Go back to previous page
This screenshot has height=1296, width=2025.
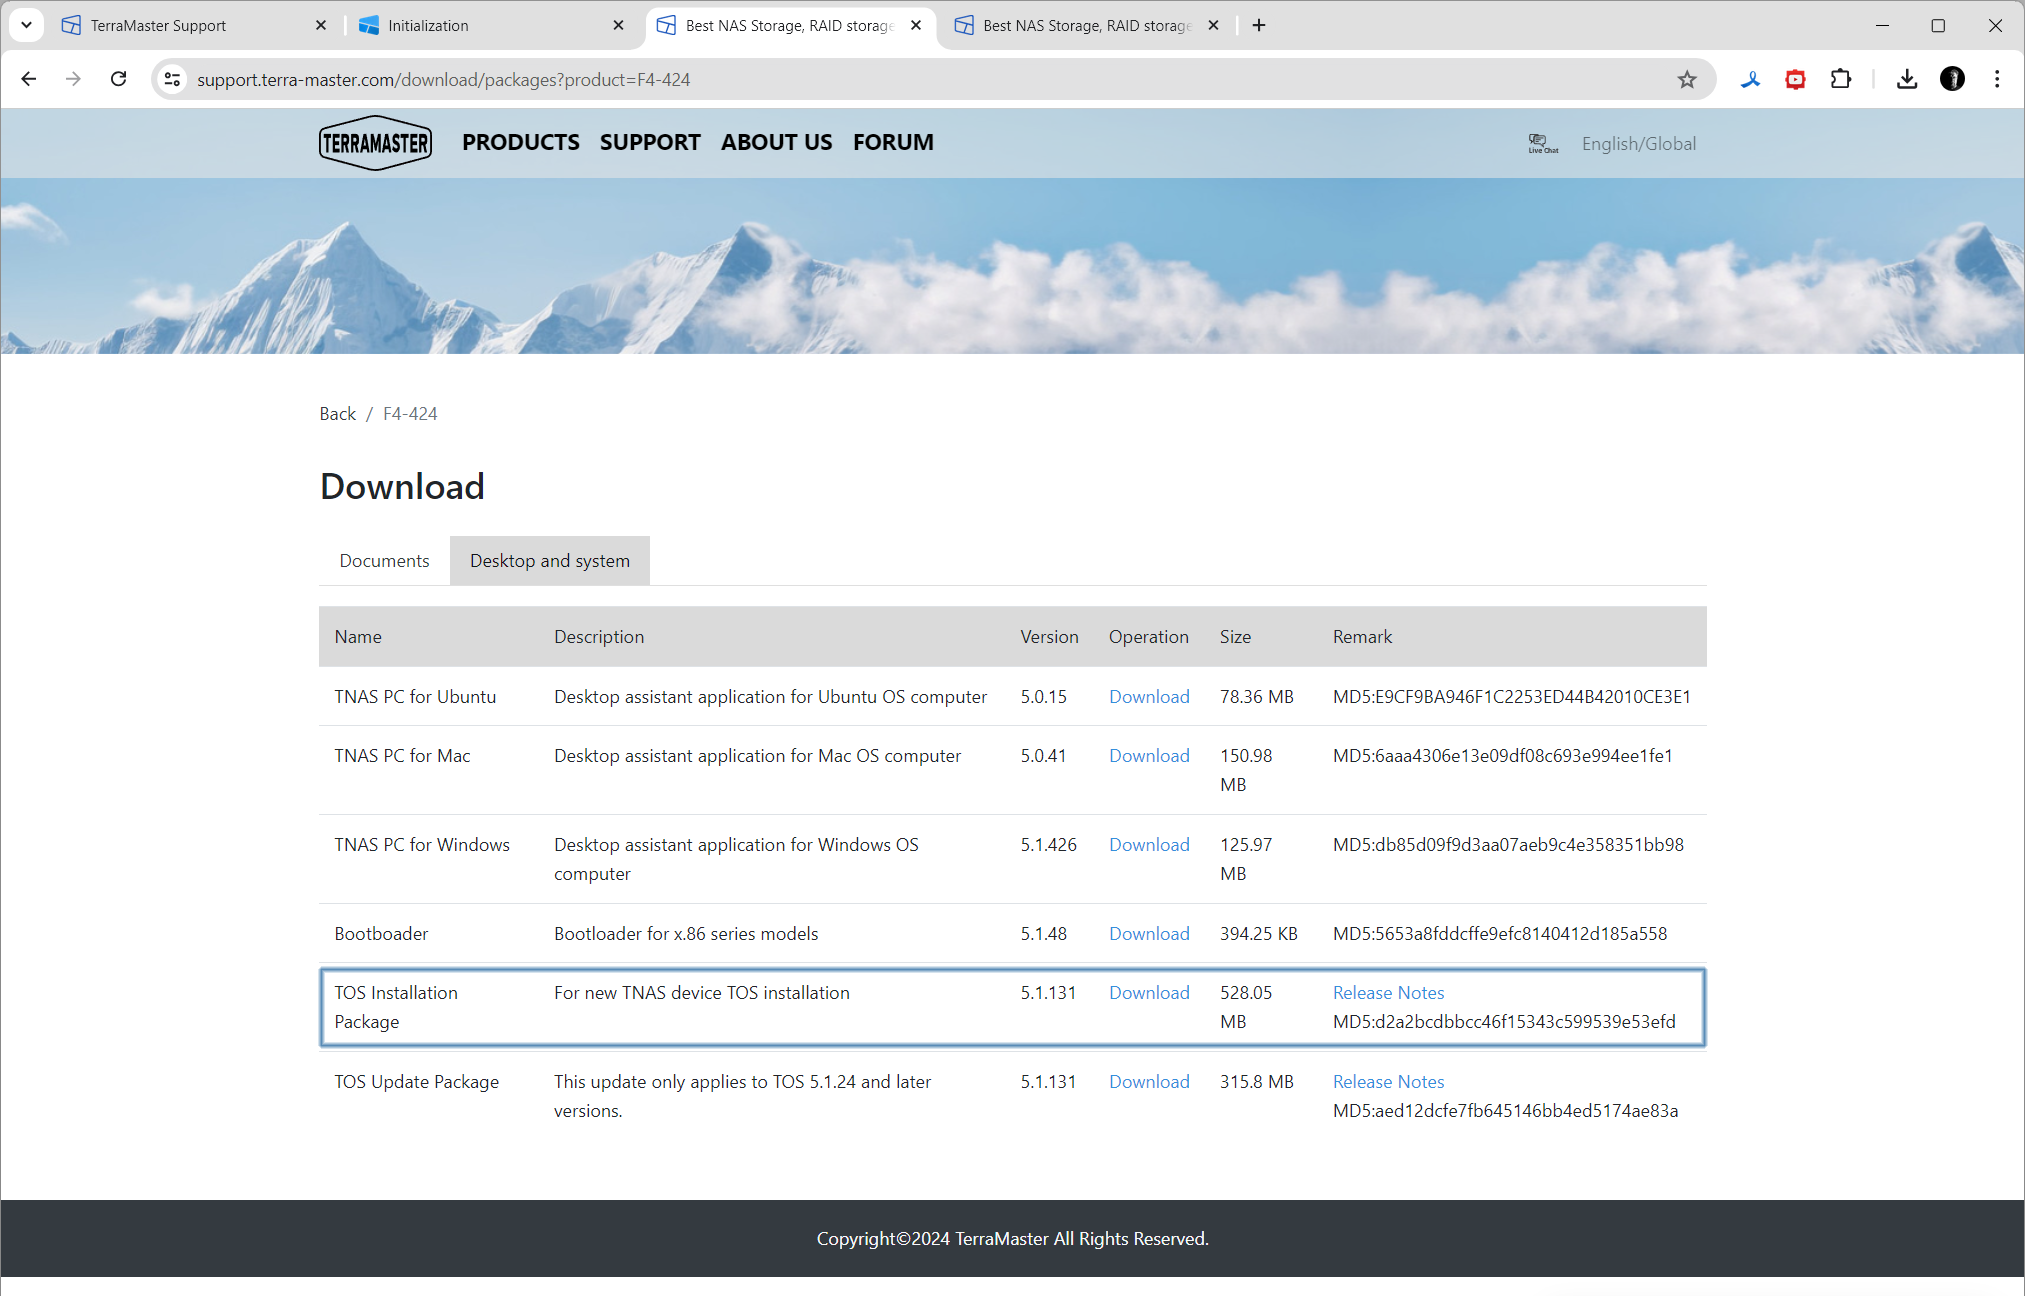[x=28, y=79]
